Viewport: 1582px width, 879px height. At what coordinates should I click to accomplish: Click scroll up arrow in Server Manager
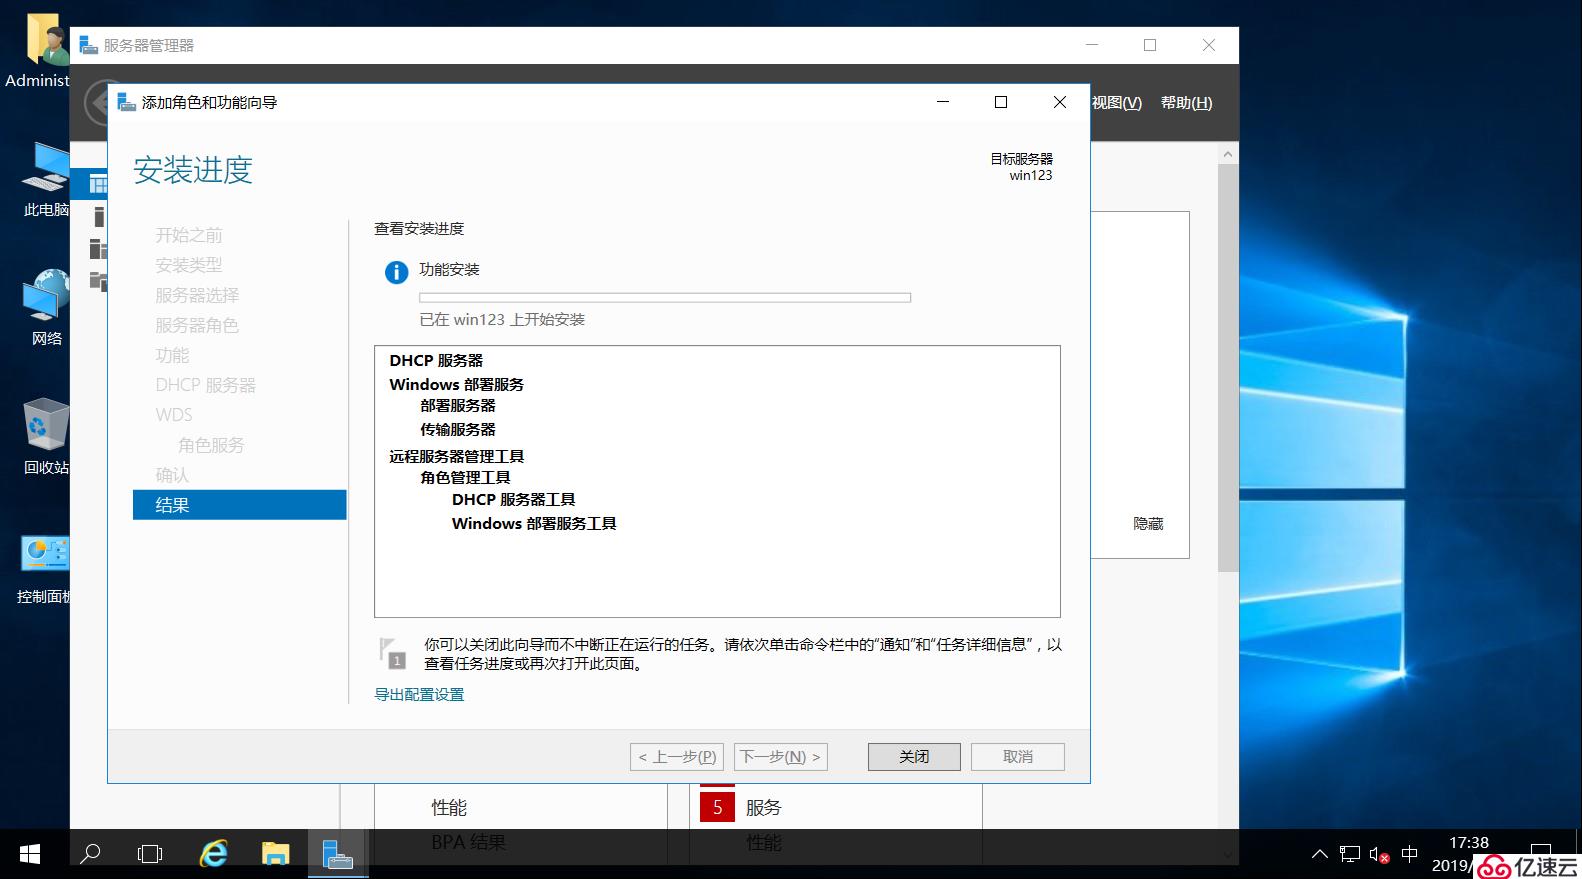[x=1228, y=155]
